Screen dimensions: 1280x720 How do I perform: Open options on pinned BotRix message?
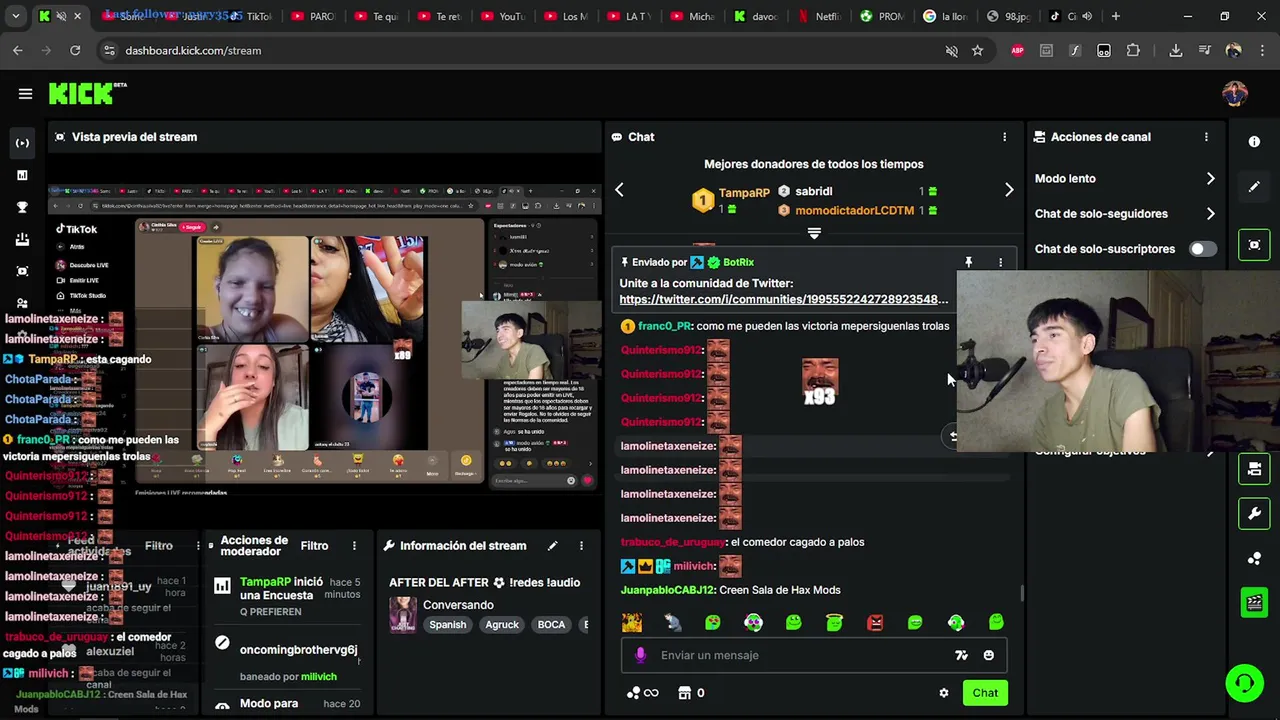pos(1000,262)
